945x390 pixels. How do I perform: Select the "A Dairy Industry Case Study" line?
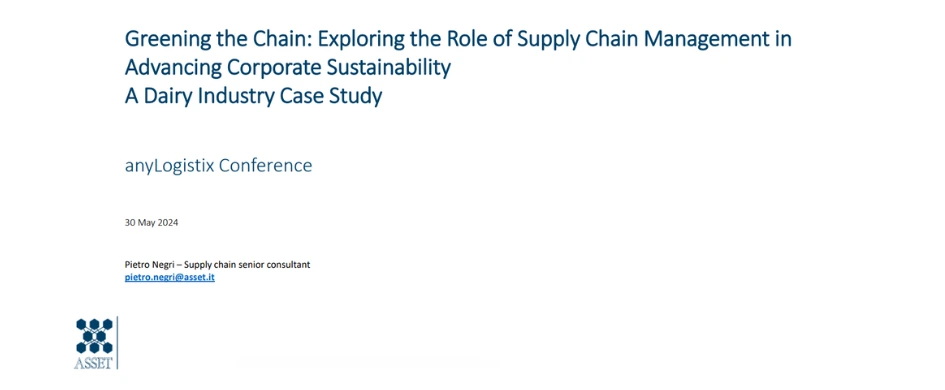tap(253, 96)
